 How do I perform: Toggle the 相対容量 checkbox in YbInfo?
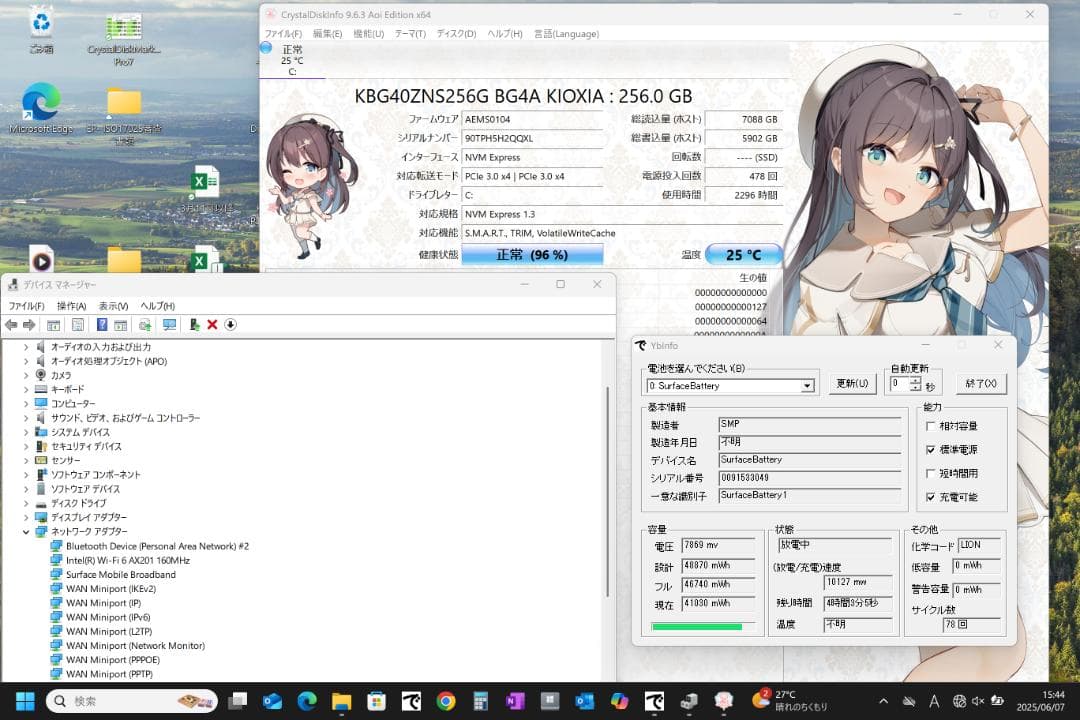pyautogui.click(x=931, y=426)
